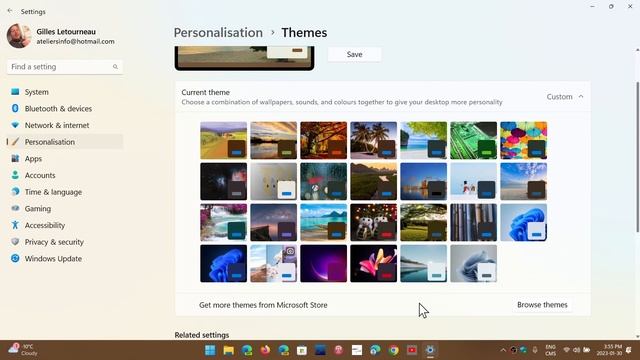Select the Windows dark blue bloom theme

click(223, 264)
